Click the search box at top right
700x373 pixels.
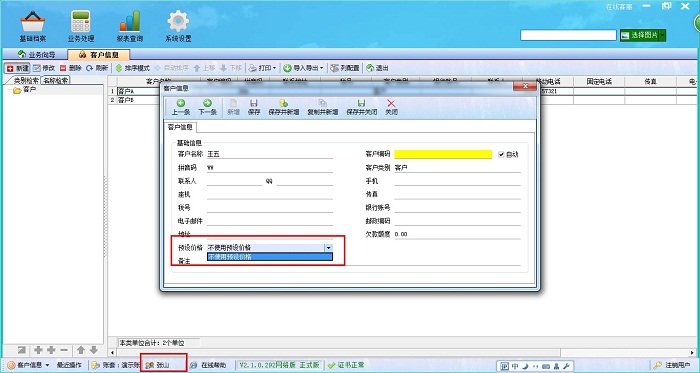(568, 35)
